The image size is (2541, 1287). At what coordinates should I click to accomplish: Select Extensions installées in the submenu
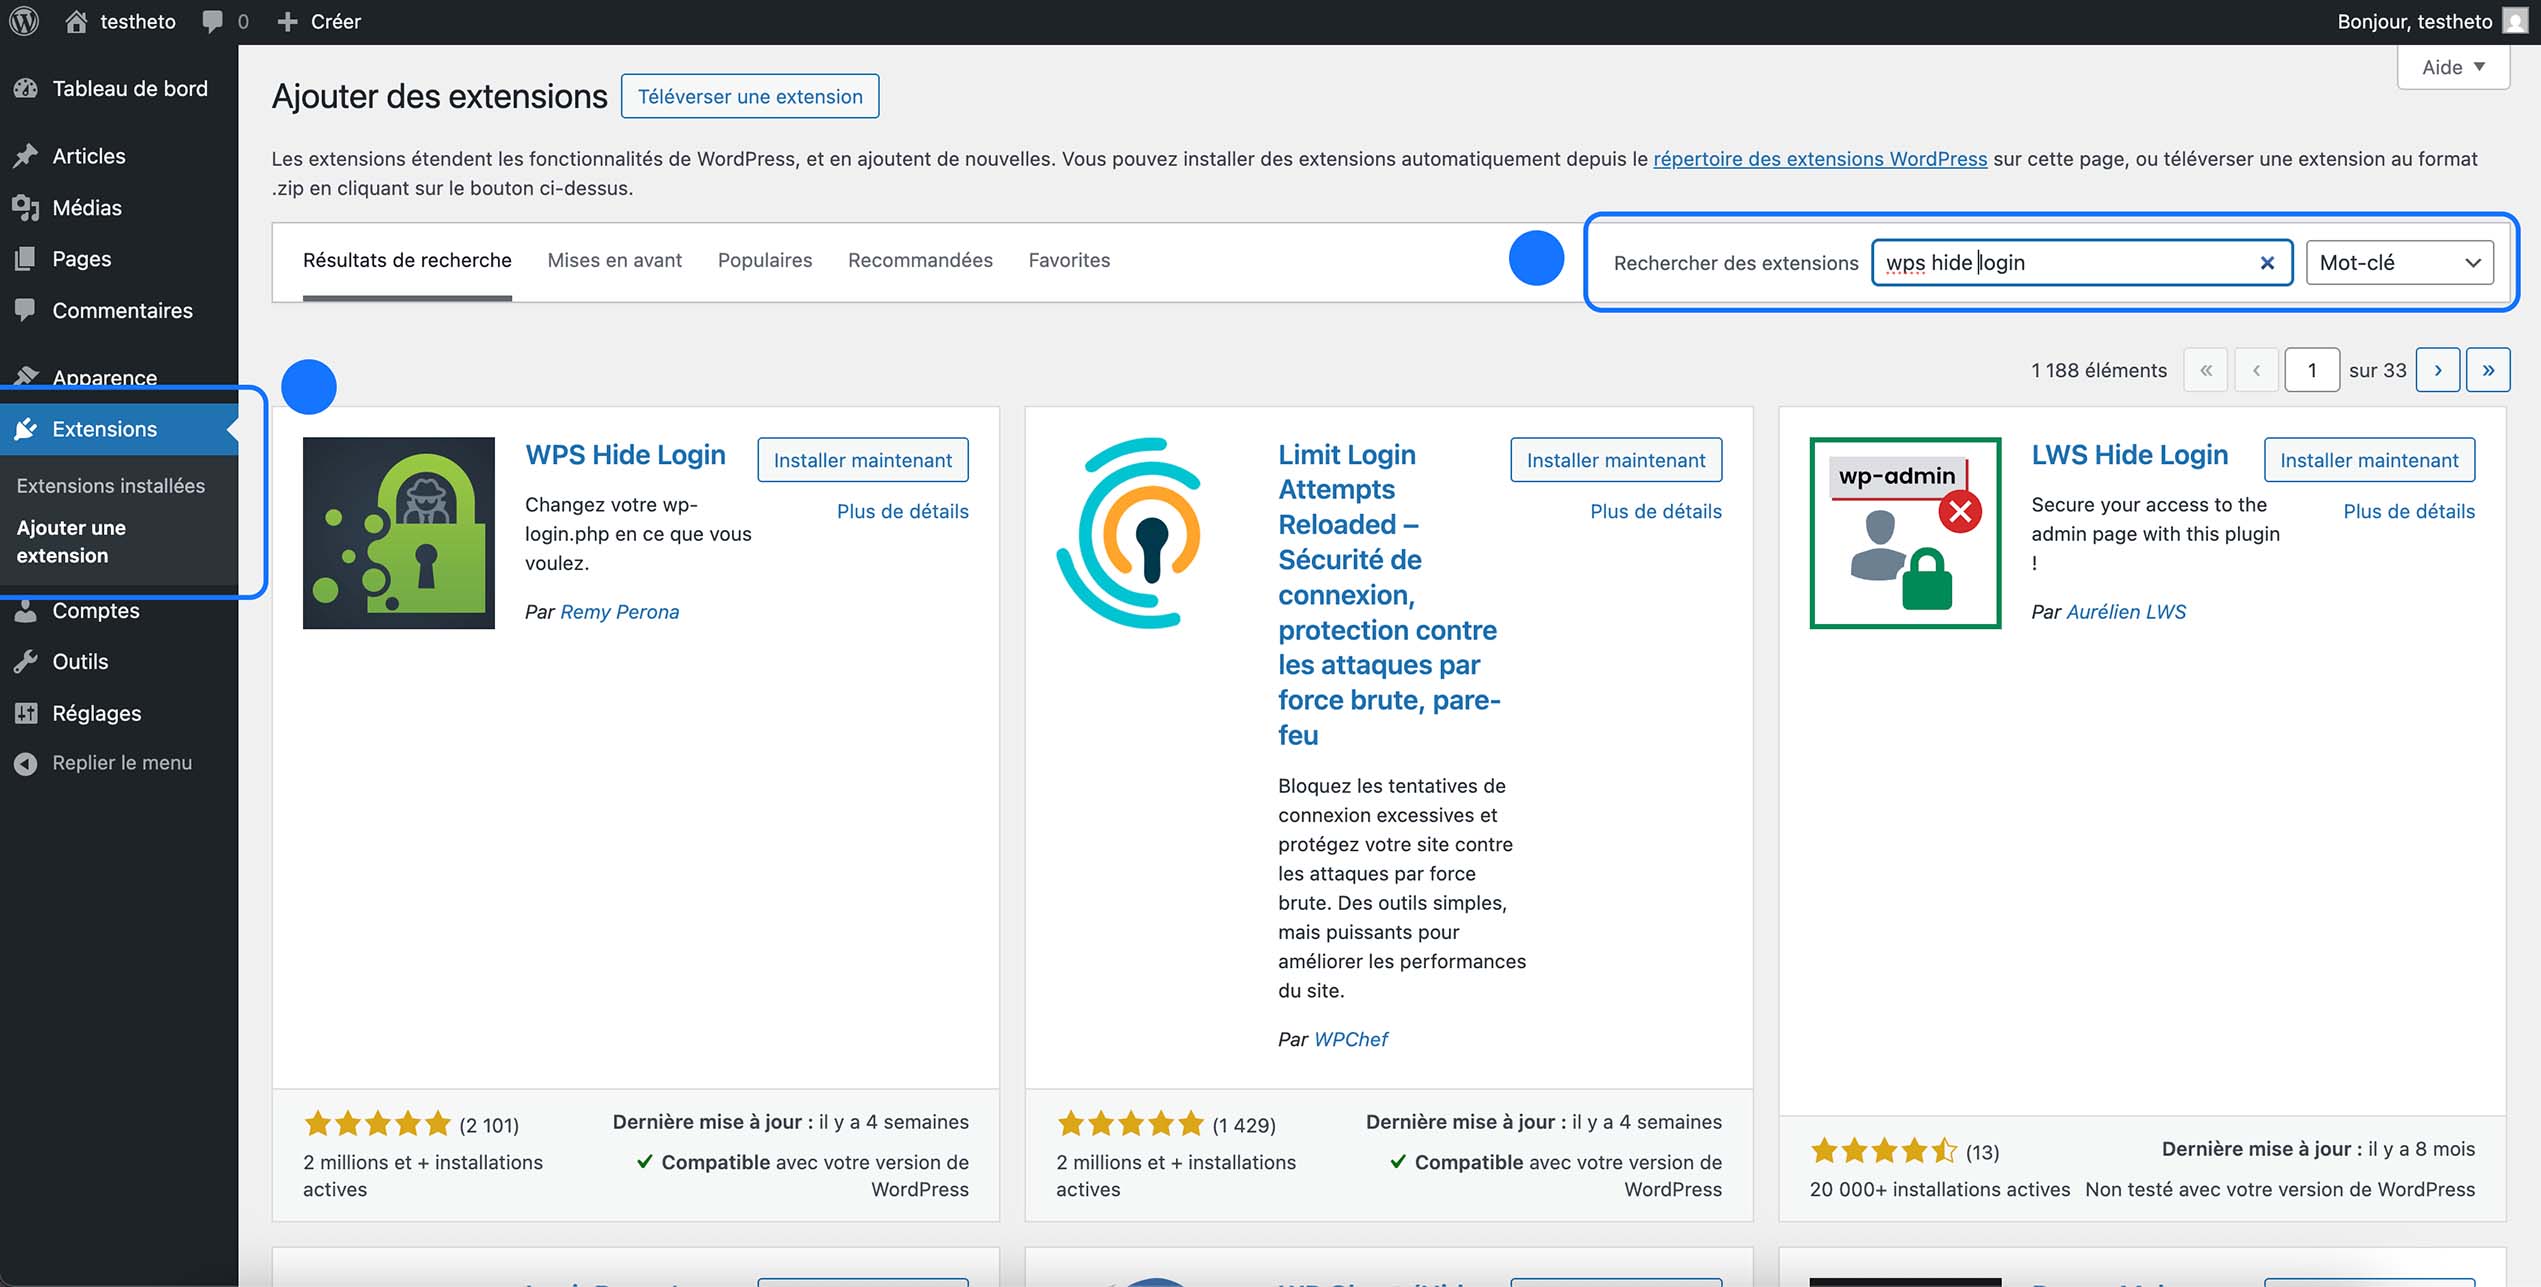(110, 485)
